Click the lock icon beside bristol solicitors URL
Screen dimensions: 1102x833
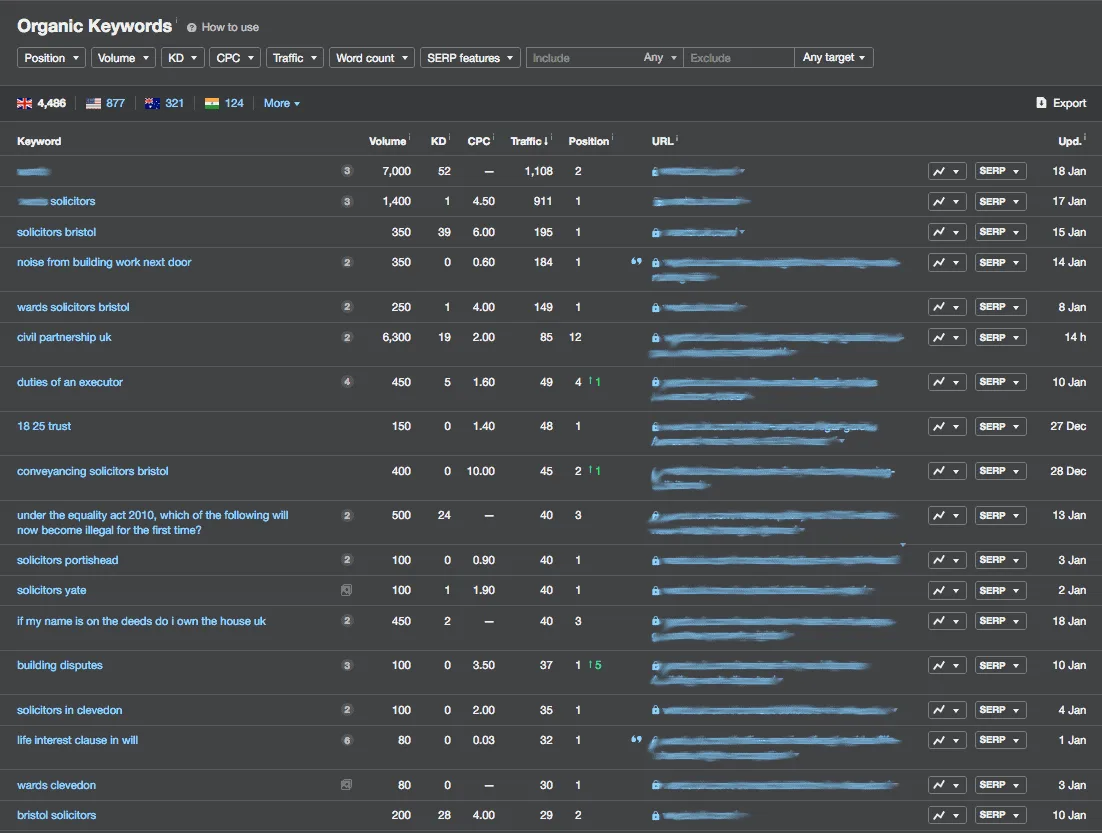coord(655,816)
